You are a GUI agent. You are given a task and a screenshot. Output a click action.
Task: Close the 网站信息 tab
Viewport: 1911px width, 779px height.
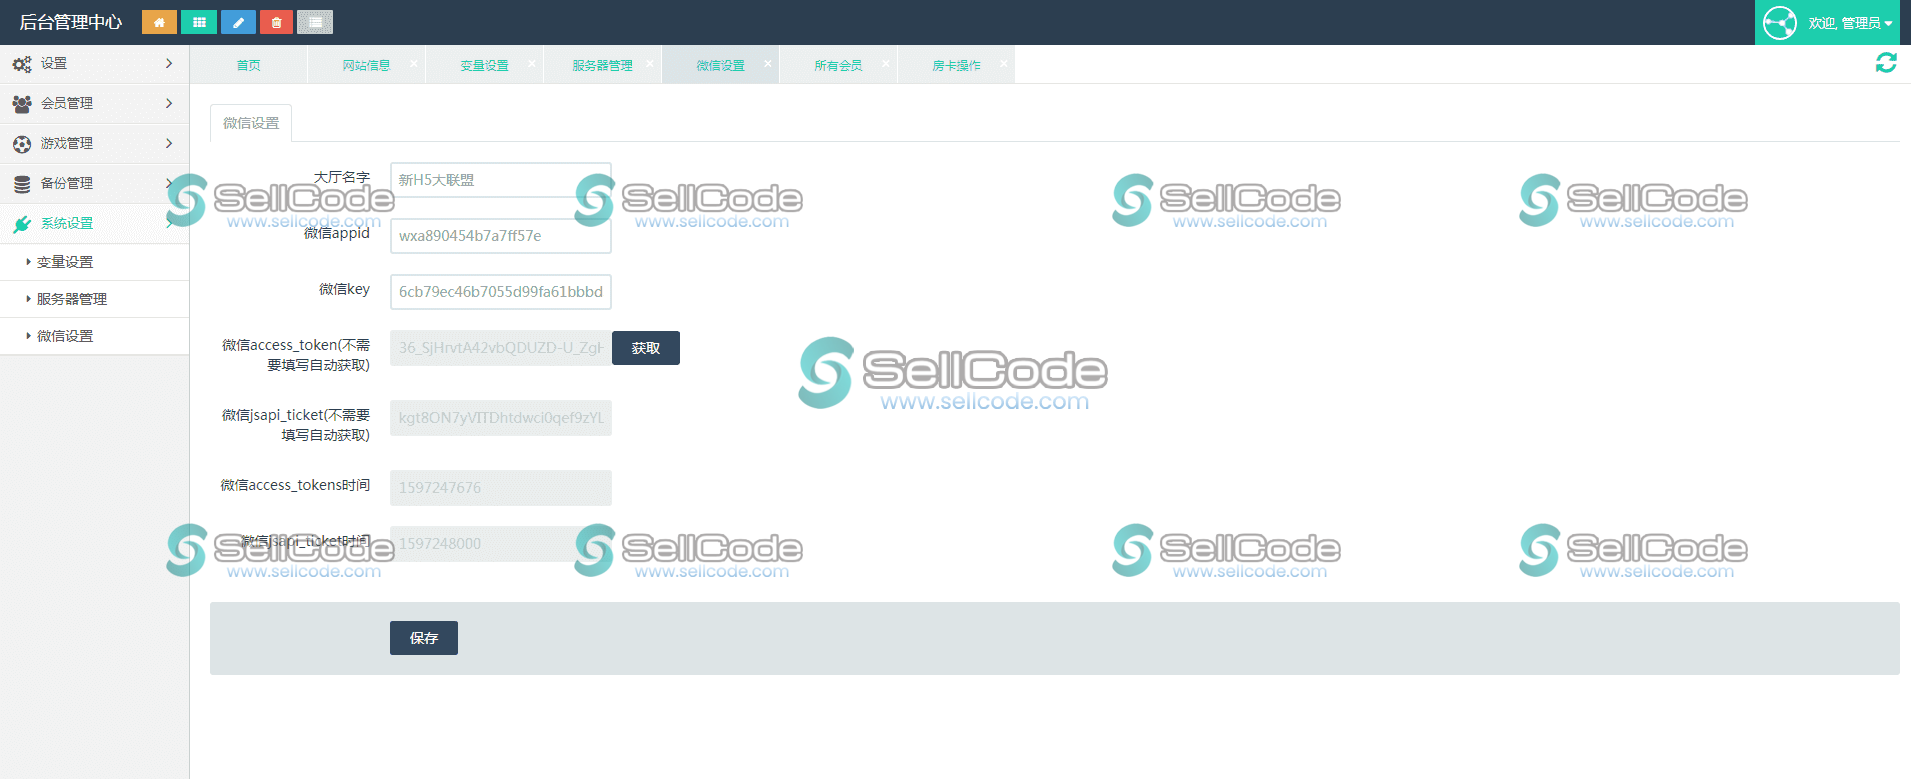click(413, 64)
